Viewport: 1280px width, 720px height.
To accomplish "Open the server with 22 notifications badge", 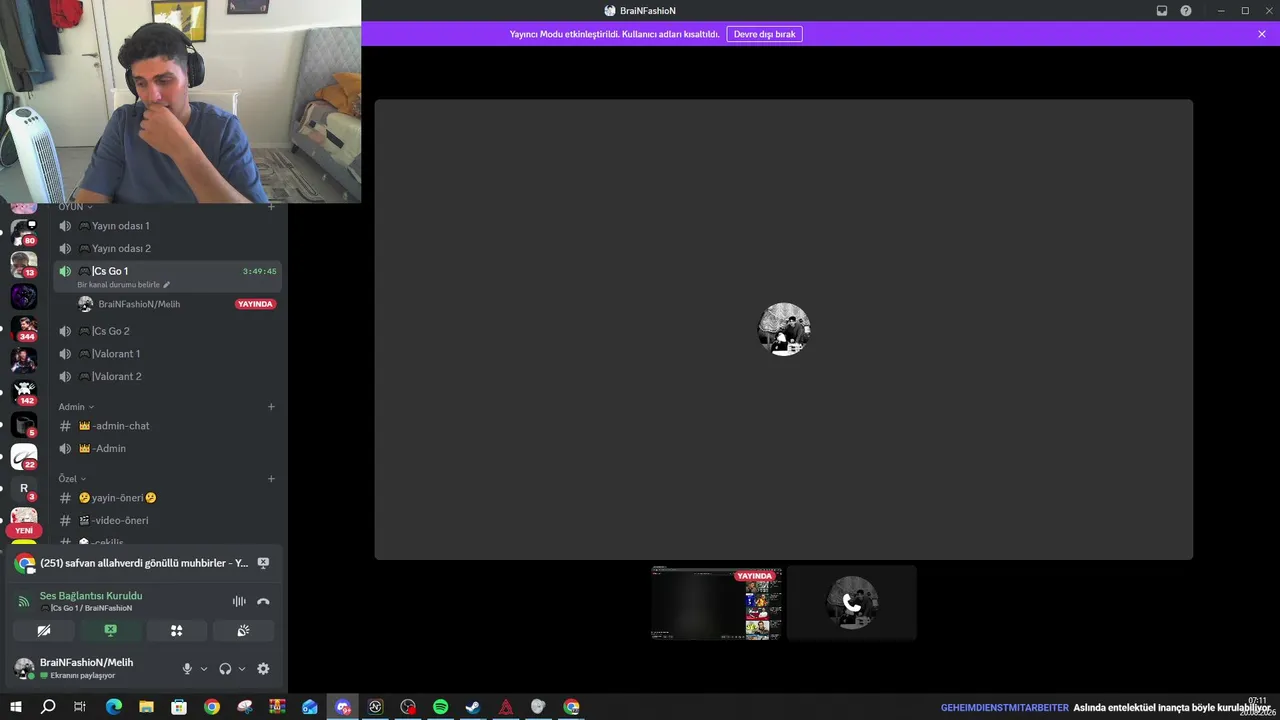I will pos(24,456).
